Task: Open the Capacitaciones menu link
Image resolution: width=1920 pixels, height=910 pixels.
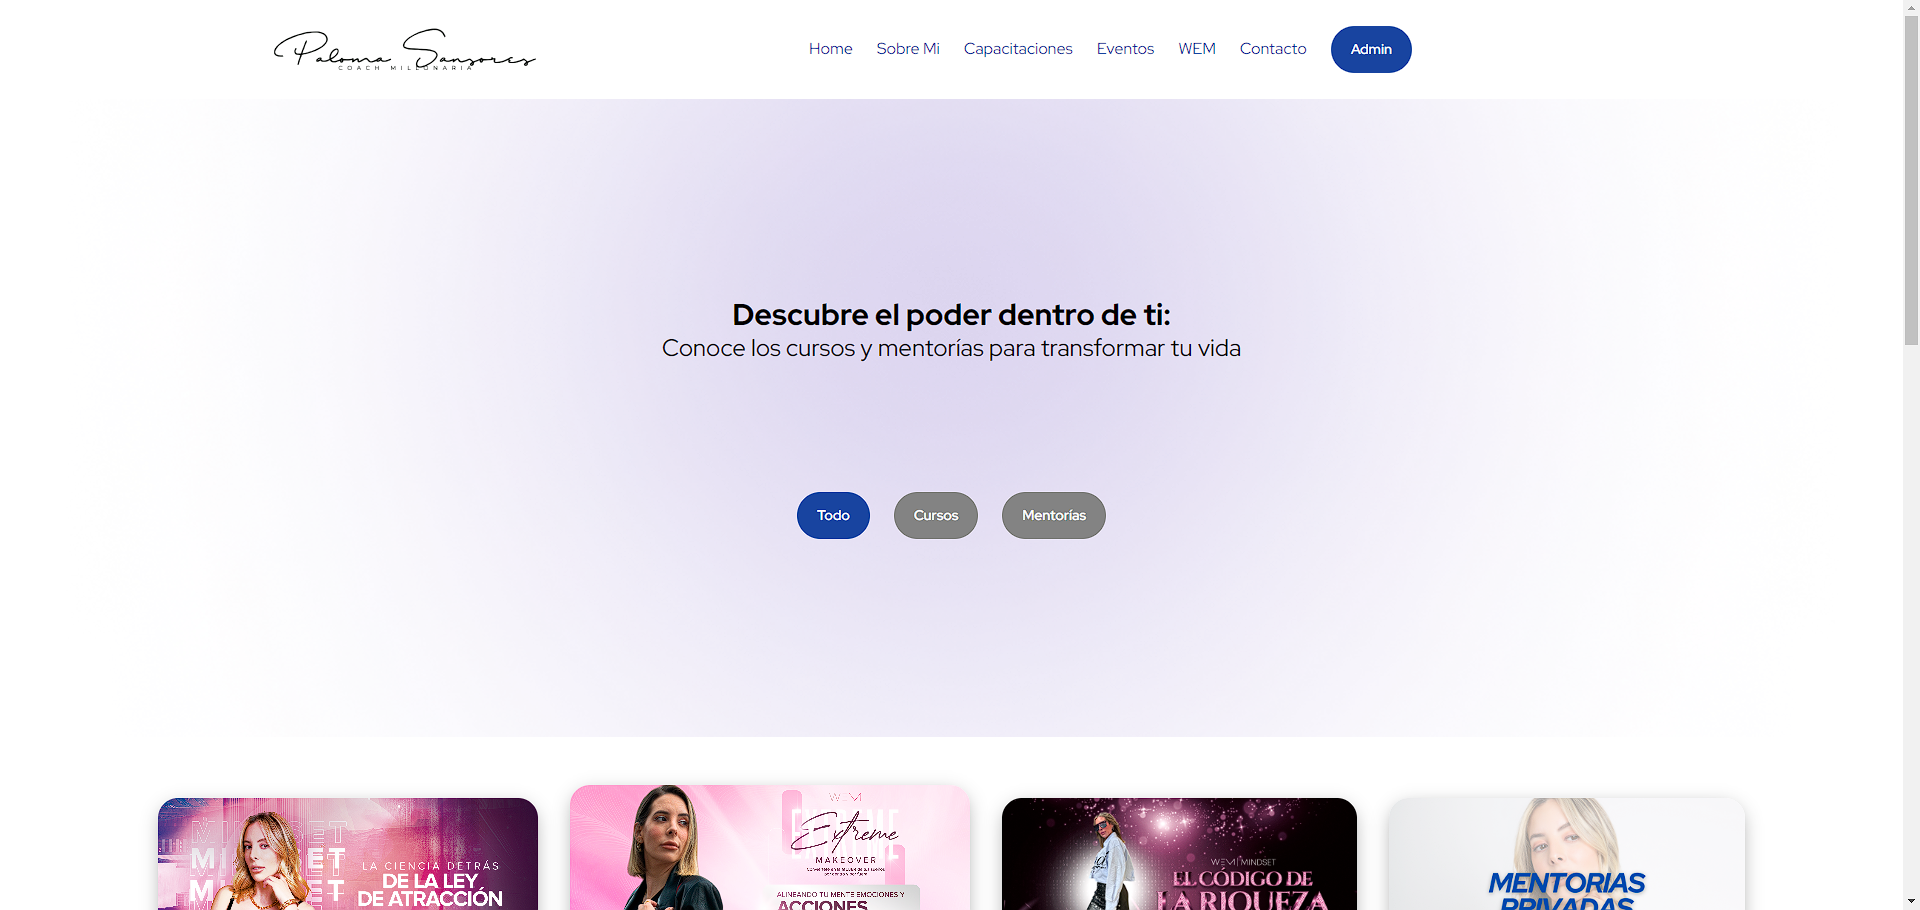Action: pyautogui.click(x=1018, y=49)
